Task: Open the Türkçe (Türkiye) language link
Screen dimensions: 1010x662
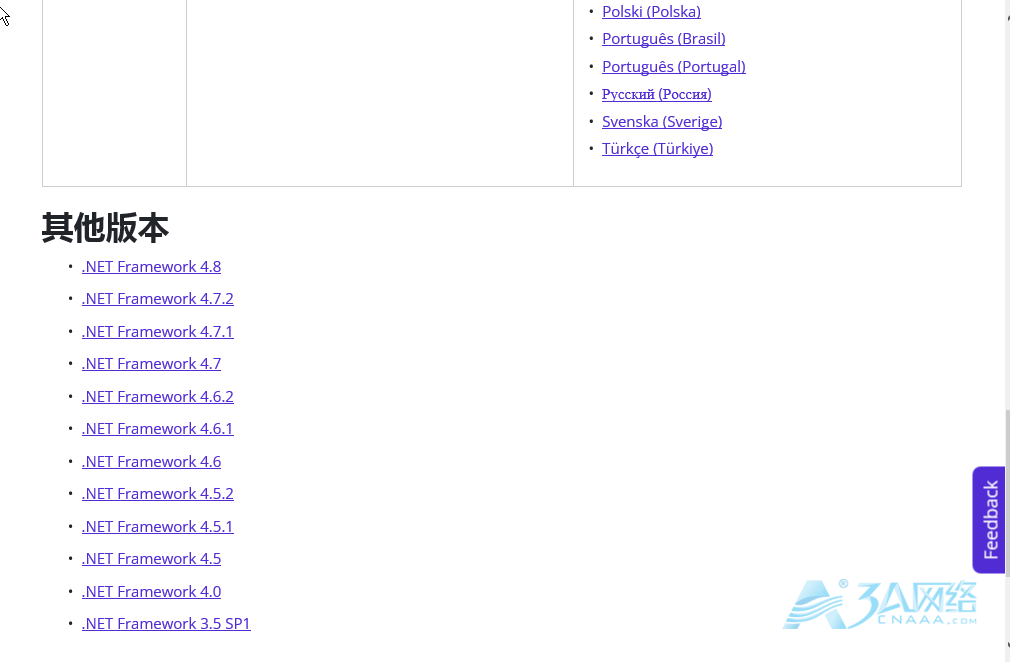Action: 658,149
